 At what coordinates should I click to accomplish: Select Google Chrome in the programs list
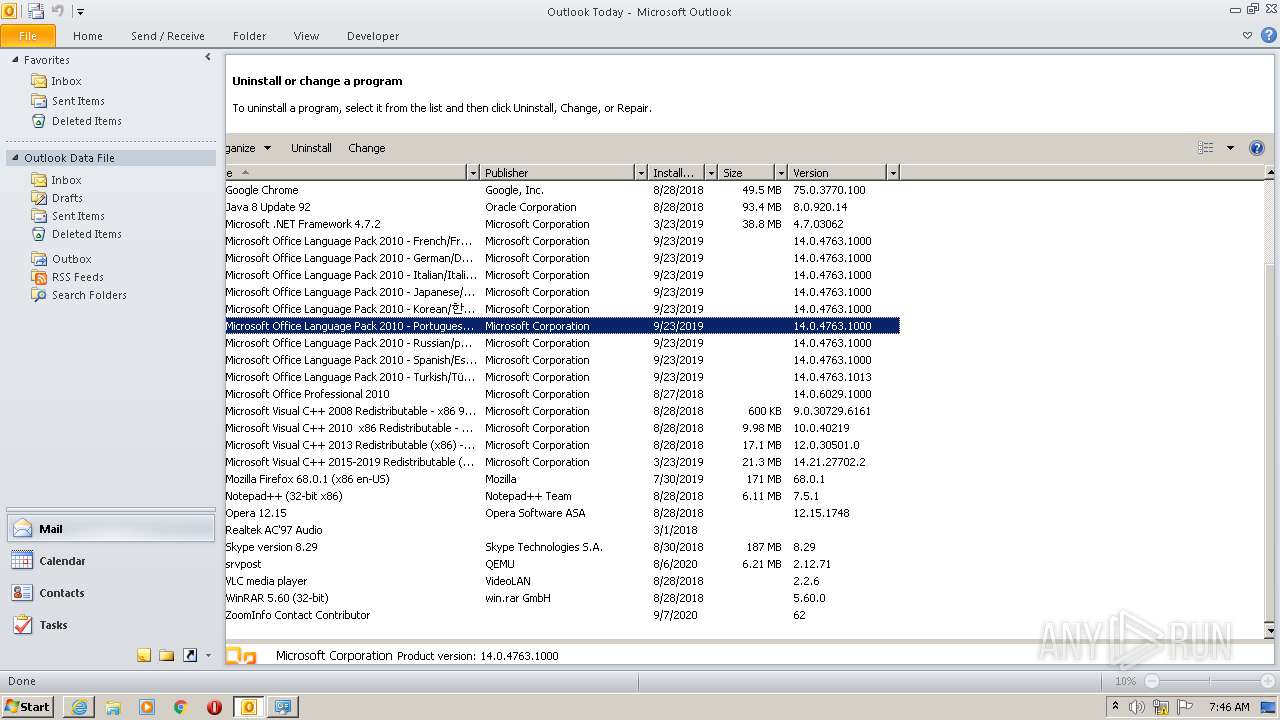[x=562, y=190]
